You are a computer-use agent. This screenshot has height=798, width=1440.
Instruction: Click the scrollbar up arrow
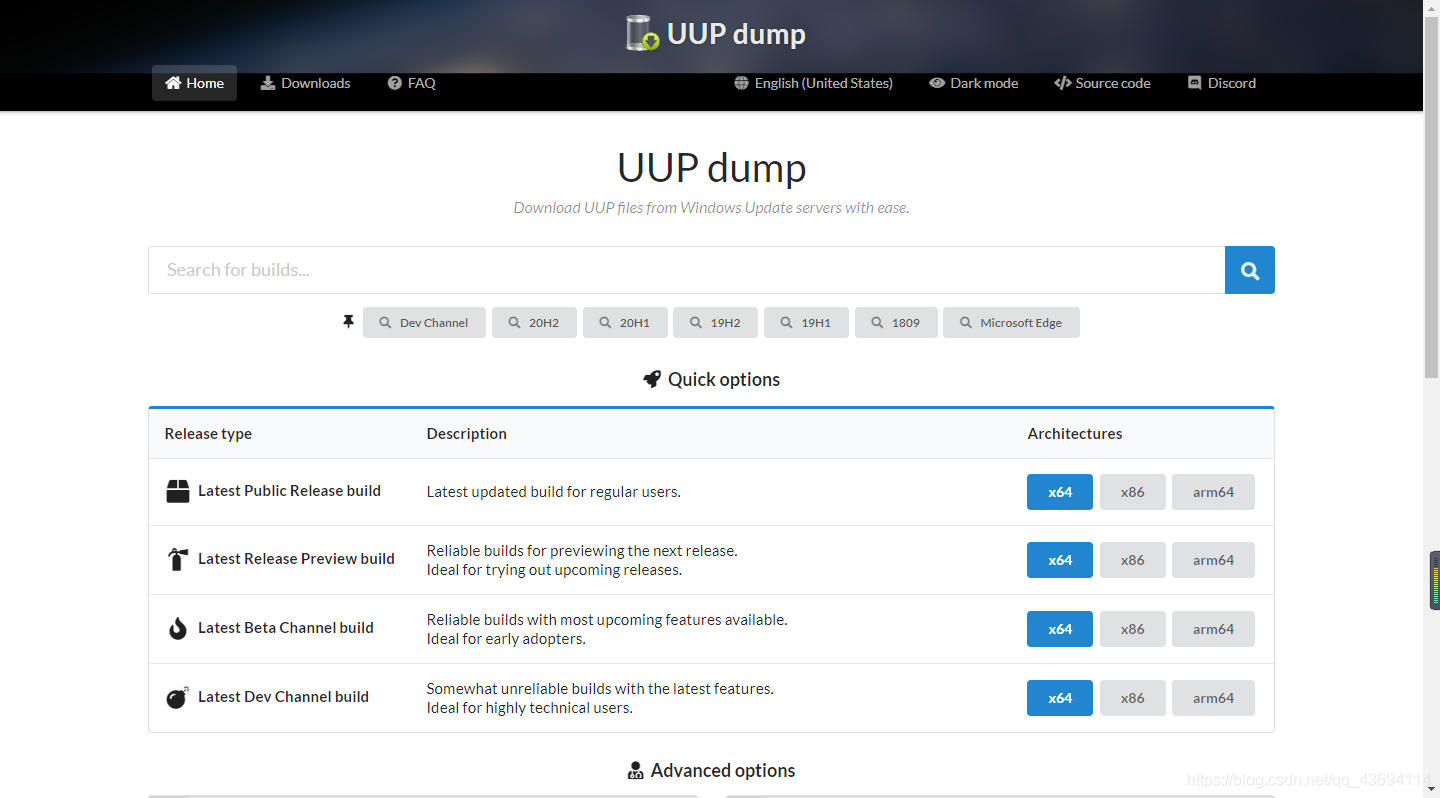(1431, 8)
